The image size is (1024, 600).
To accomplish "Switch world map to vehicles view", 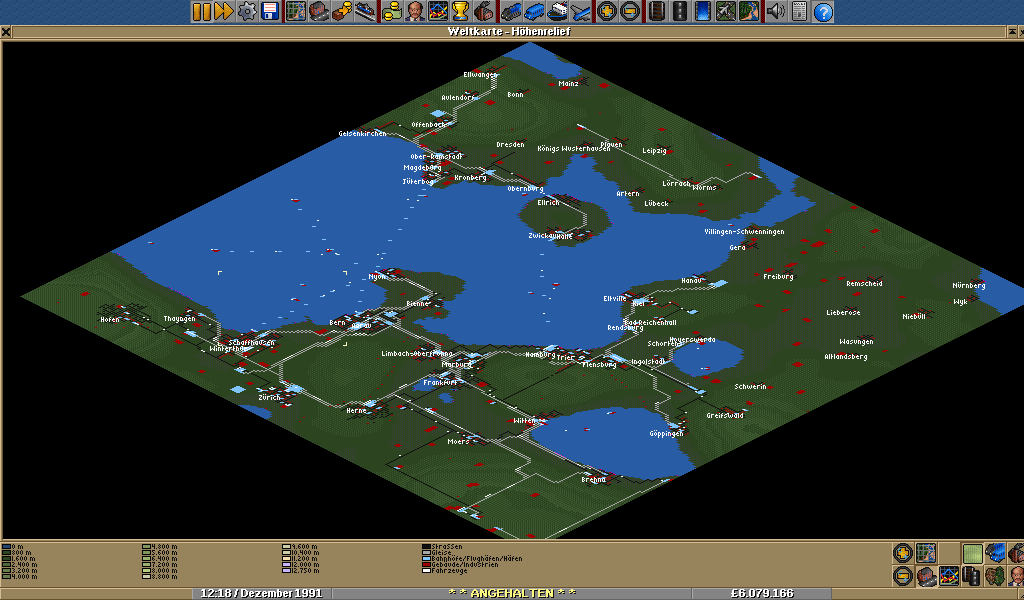I will (995, 553).
